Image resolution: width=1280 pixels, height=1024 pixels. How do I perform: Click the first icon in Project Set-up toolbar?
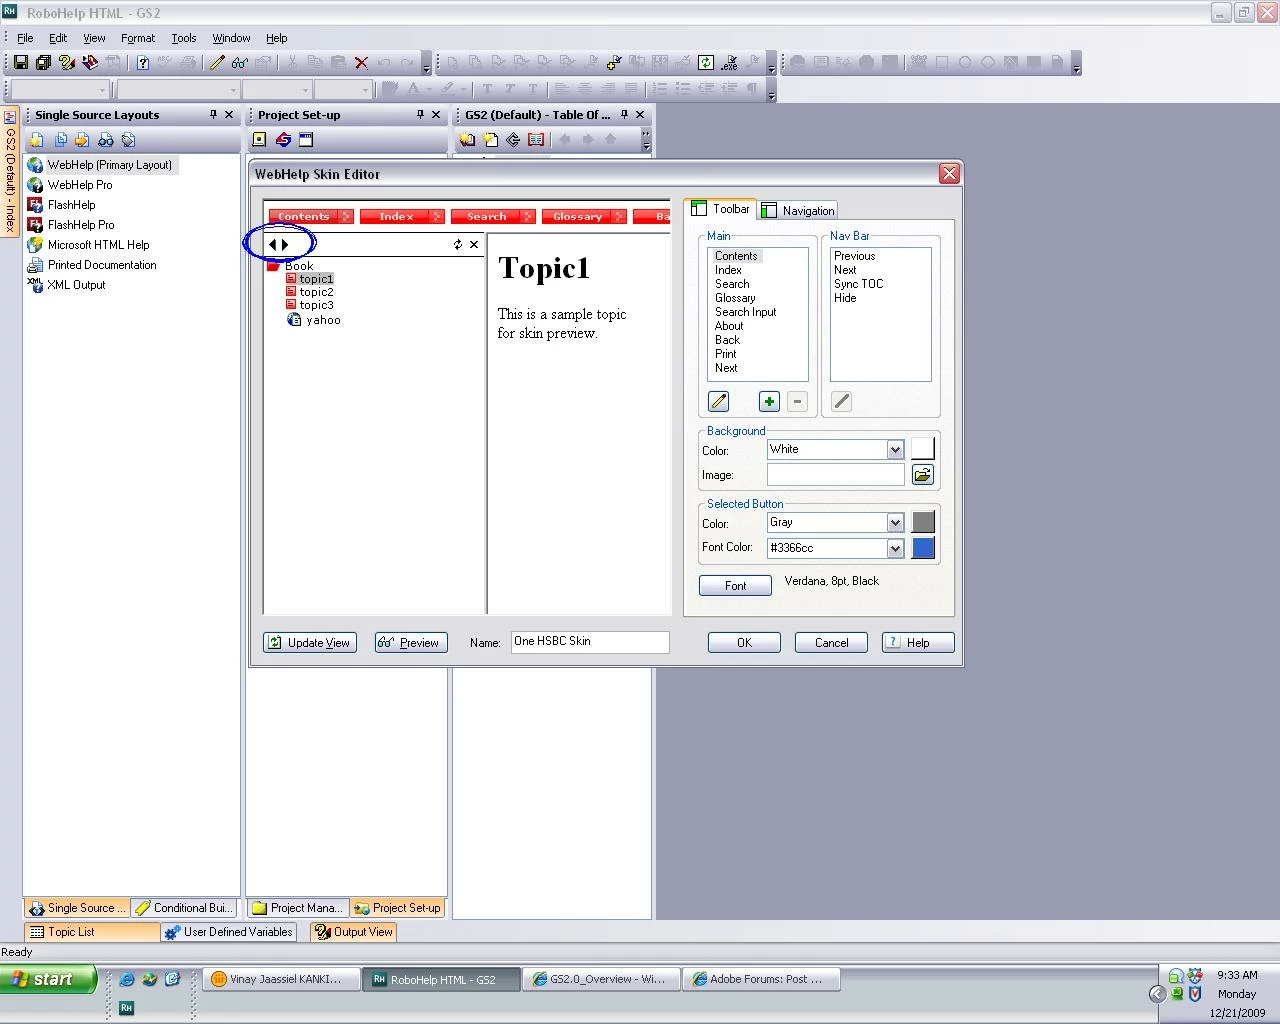[260, 140]
